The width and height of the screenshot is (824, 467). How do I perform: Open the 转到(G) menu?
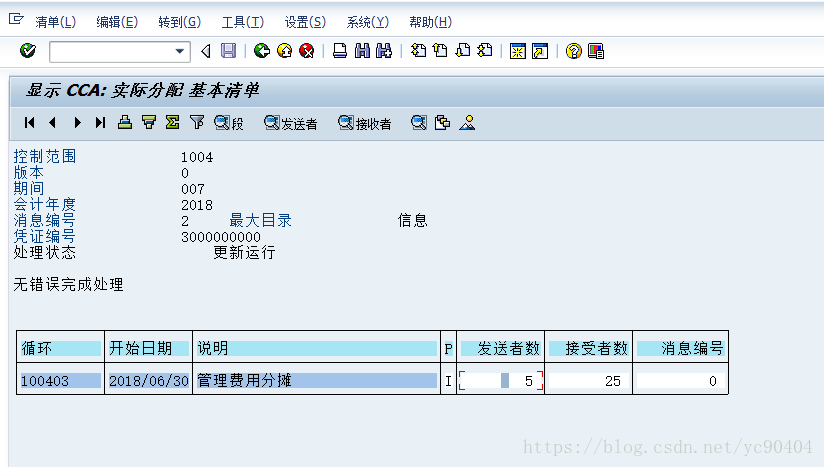pos(179,22)
